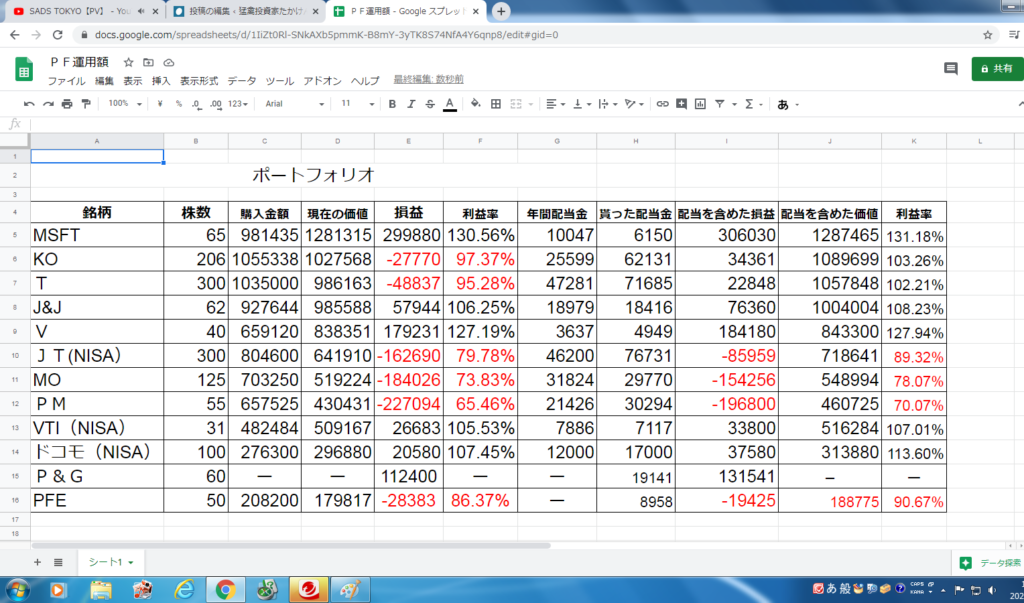Open the Windows Start menu
This screenshot has width=1024, height=603.
[16, 589]
